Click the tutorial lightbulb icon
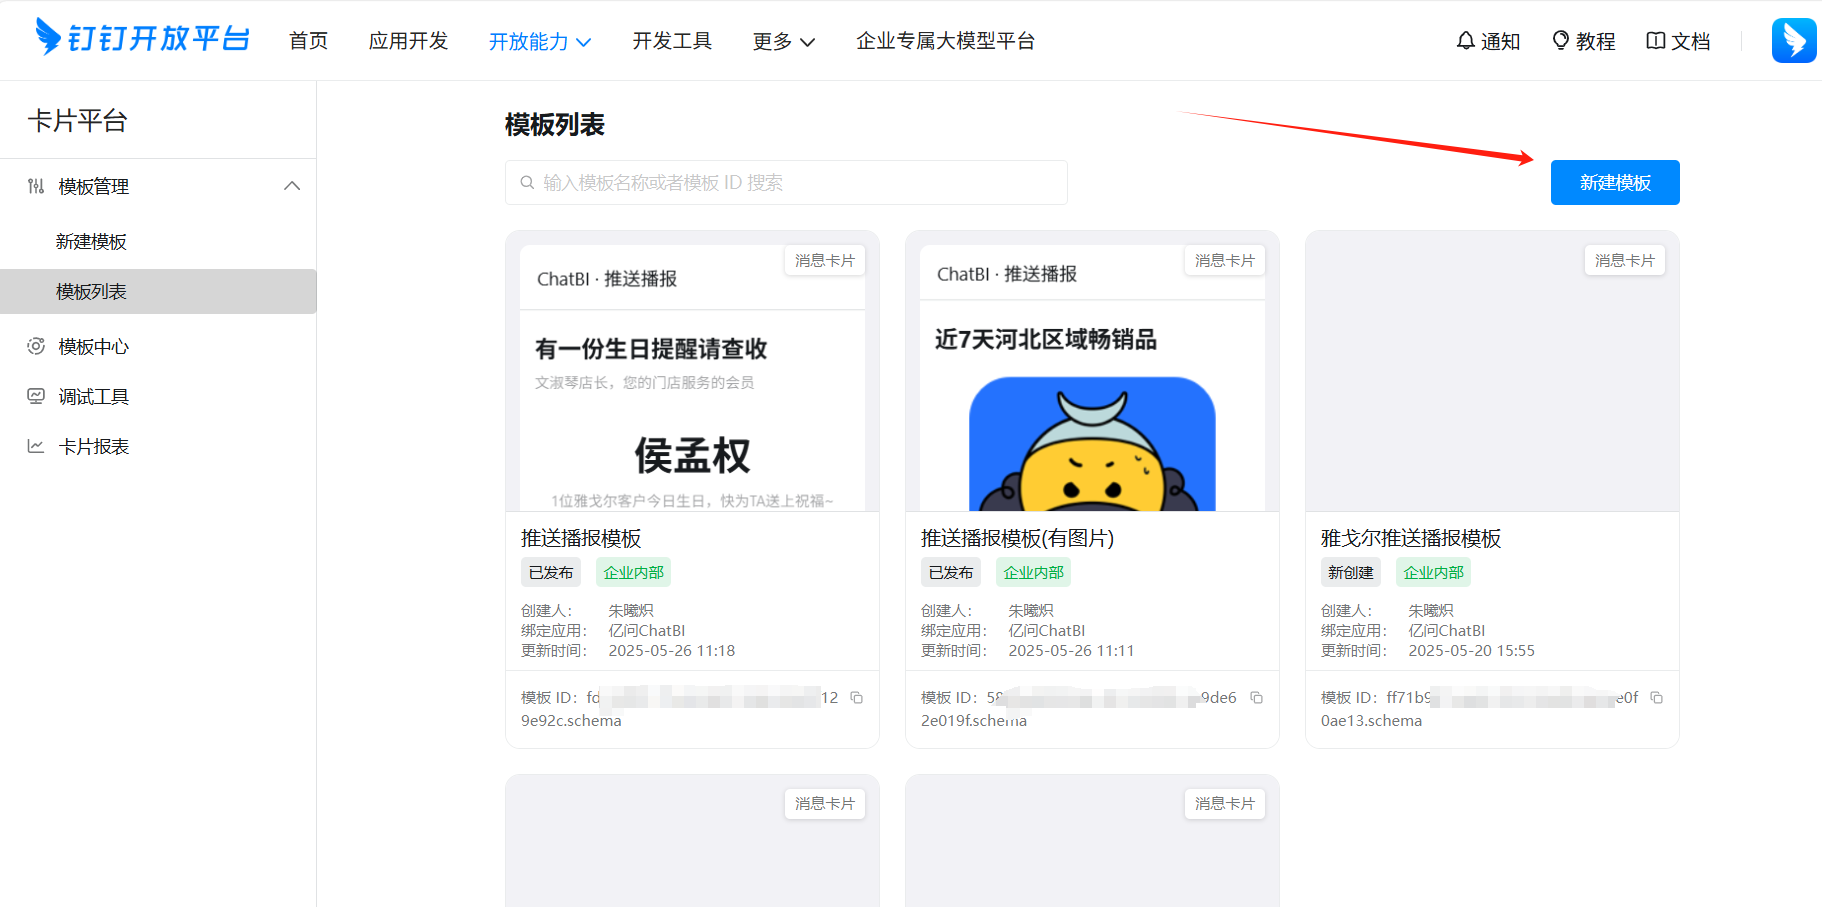The image size is (1822, 907). pos(1560,41)
